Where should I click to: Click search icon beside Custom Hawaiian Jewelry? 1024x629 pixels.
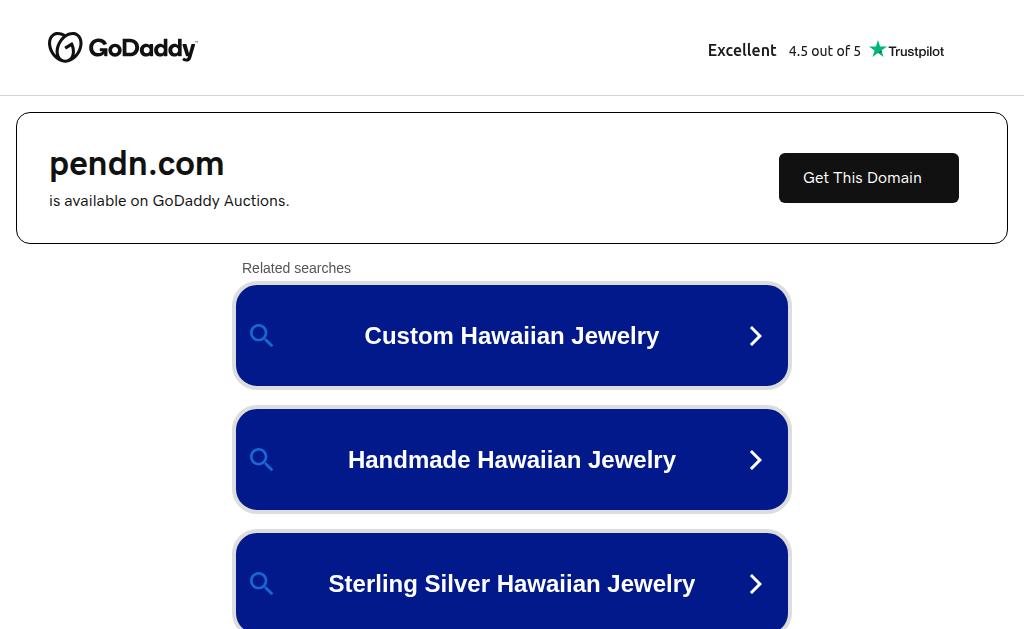click(x=261, y=336)
